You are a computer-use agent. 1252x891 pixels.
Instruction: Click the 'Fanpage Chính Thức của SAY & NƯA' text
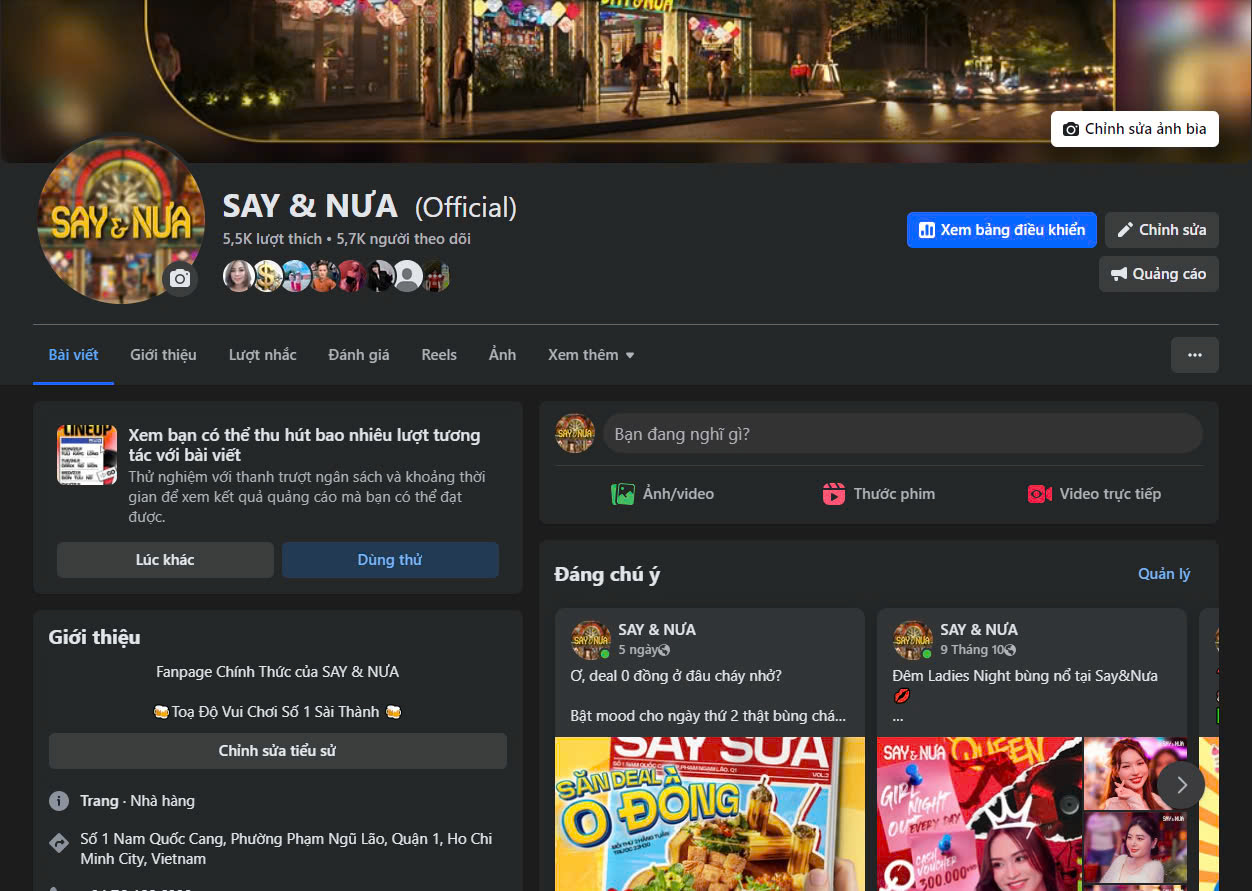tap(278, 672)
